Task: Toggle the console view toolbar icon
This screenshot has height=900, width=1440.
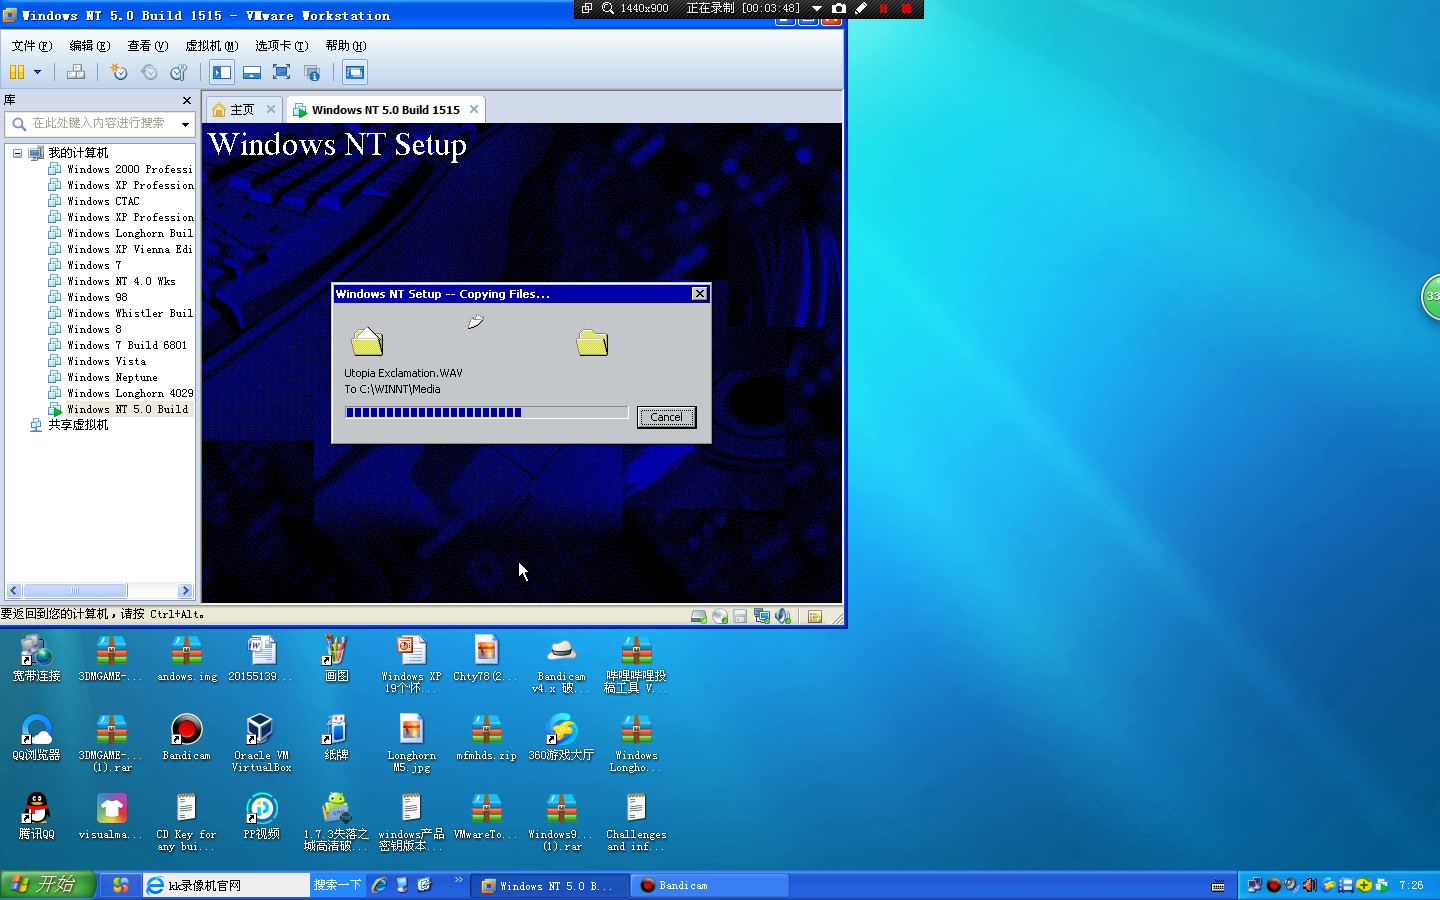Action: [355, 72]
